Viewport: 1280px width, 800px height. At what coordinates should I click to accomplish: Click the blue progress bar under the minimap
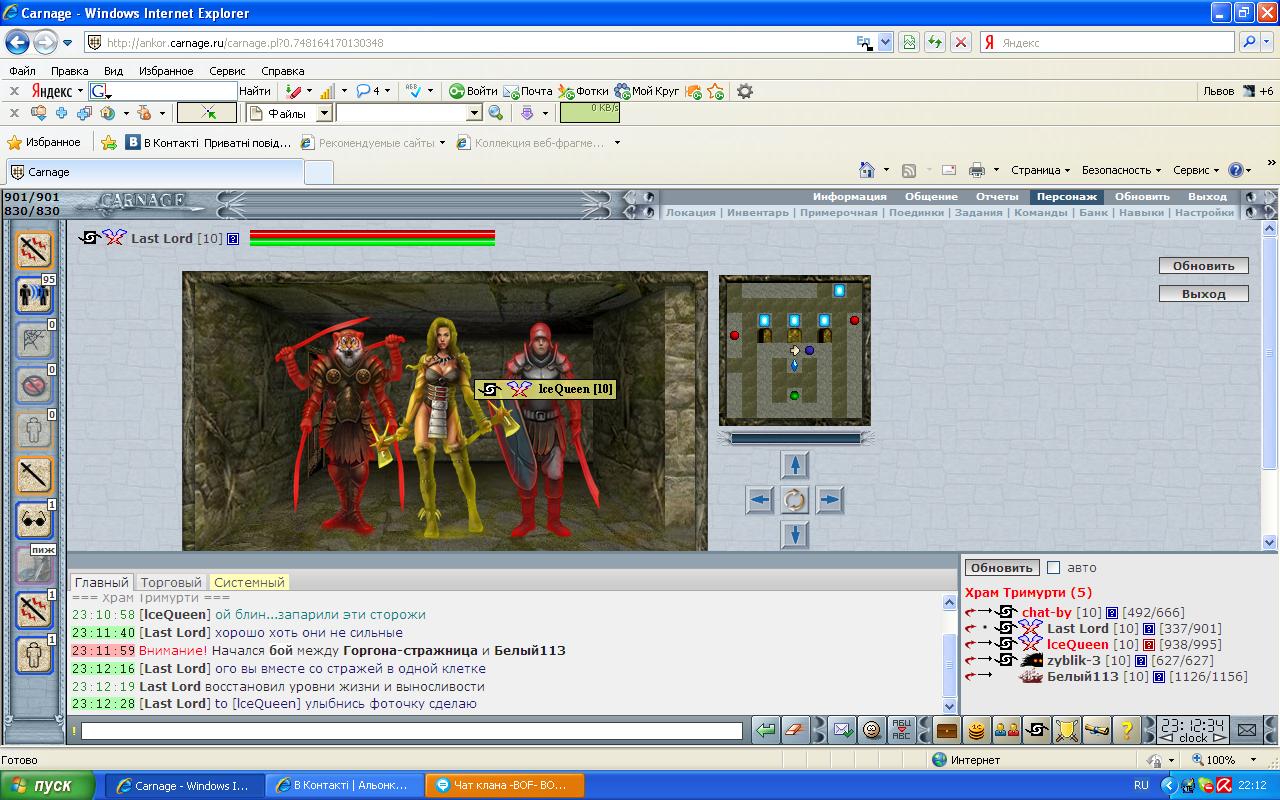coord(795,438)
